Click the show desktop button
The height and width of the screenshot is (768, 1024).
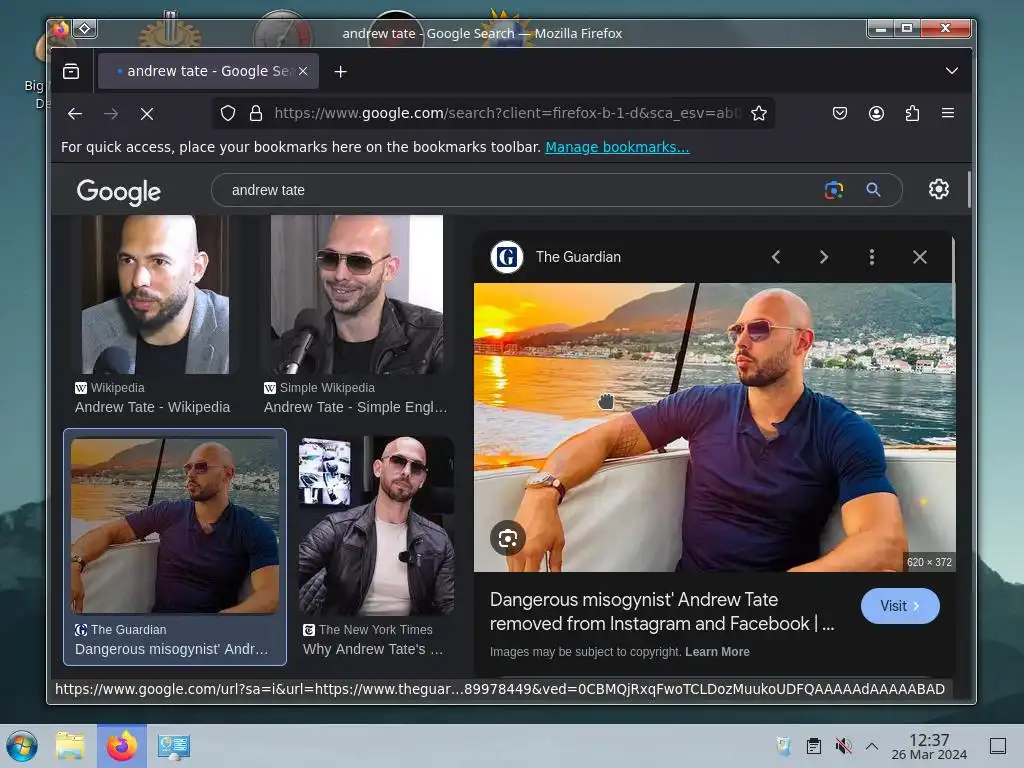pyautogui.click(x=998, y=746)
